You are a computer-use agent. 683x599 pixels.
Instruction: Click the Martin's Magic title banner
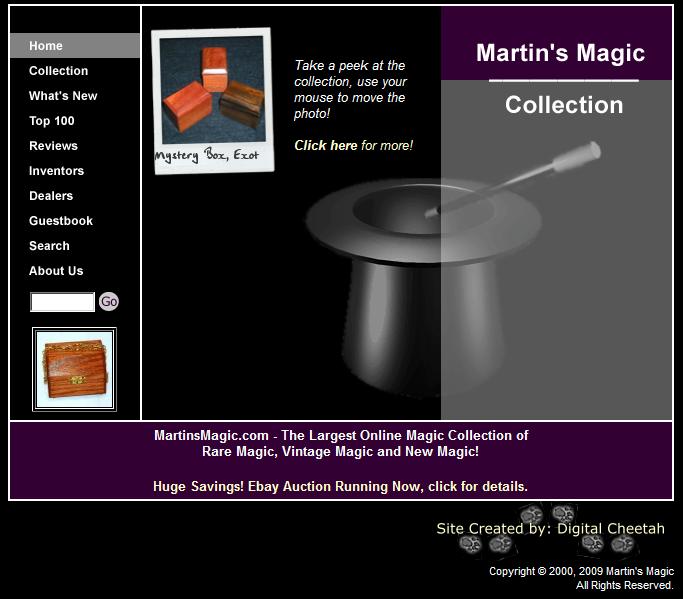pyautogui.click(x=560, y=53)
